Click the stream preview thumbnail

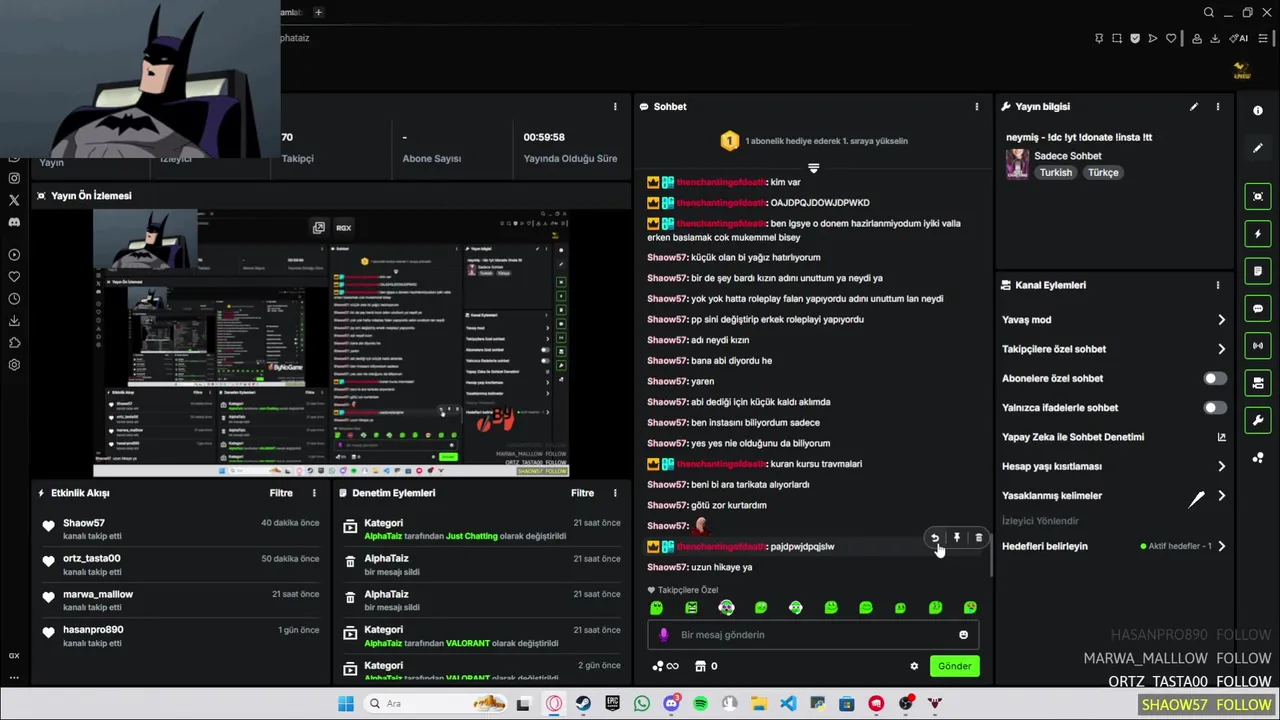(331, 344)
